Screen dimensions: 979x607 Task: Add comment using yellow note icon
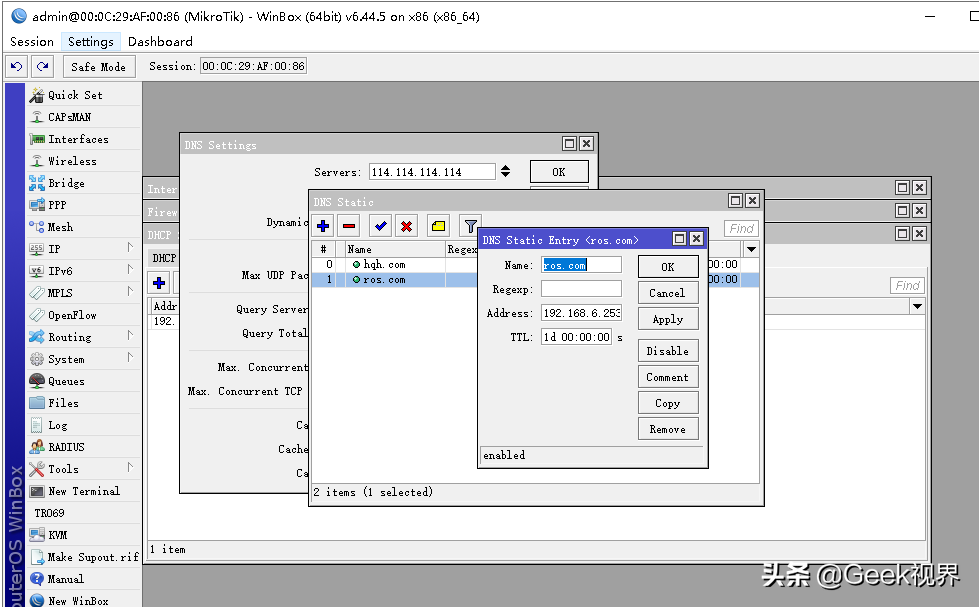coord(438,226)
